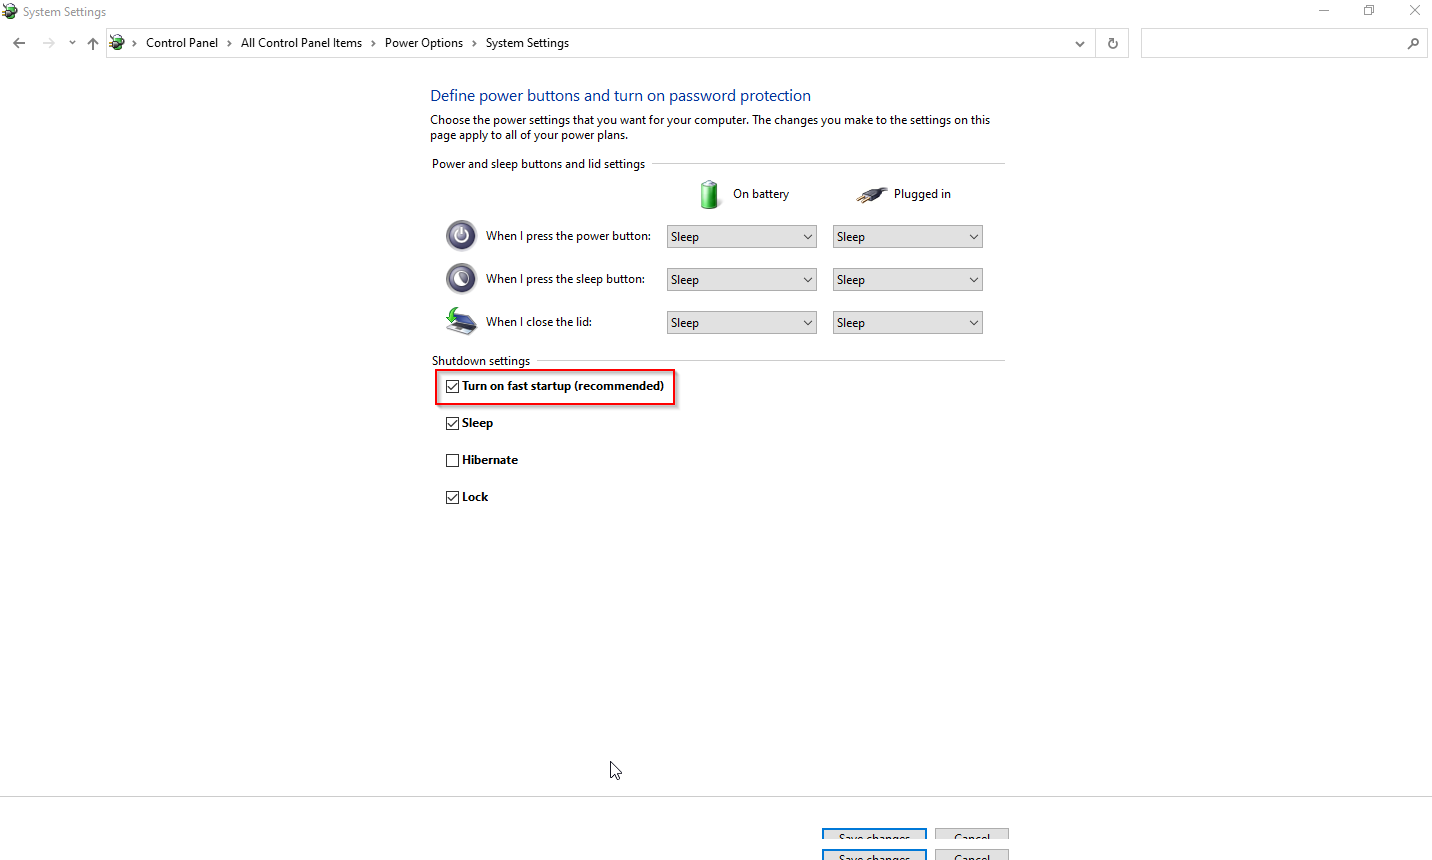Click 'When I press the power button' label
Viewport: 1432px width, 860px height.
coord(568,236)
